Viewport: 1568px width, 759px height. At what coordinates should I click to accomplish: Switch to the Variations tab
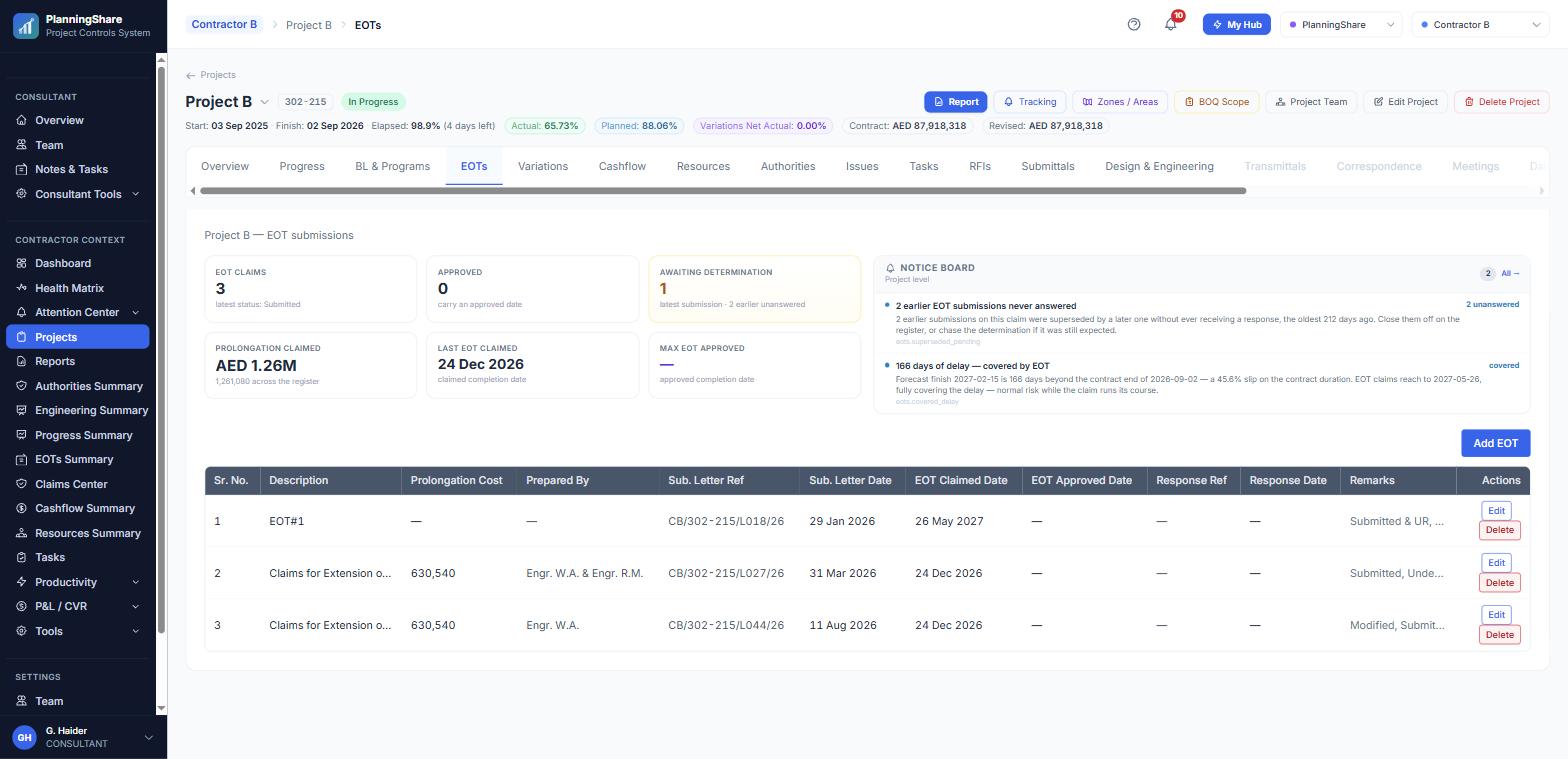(543, 166)
